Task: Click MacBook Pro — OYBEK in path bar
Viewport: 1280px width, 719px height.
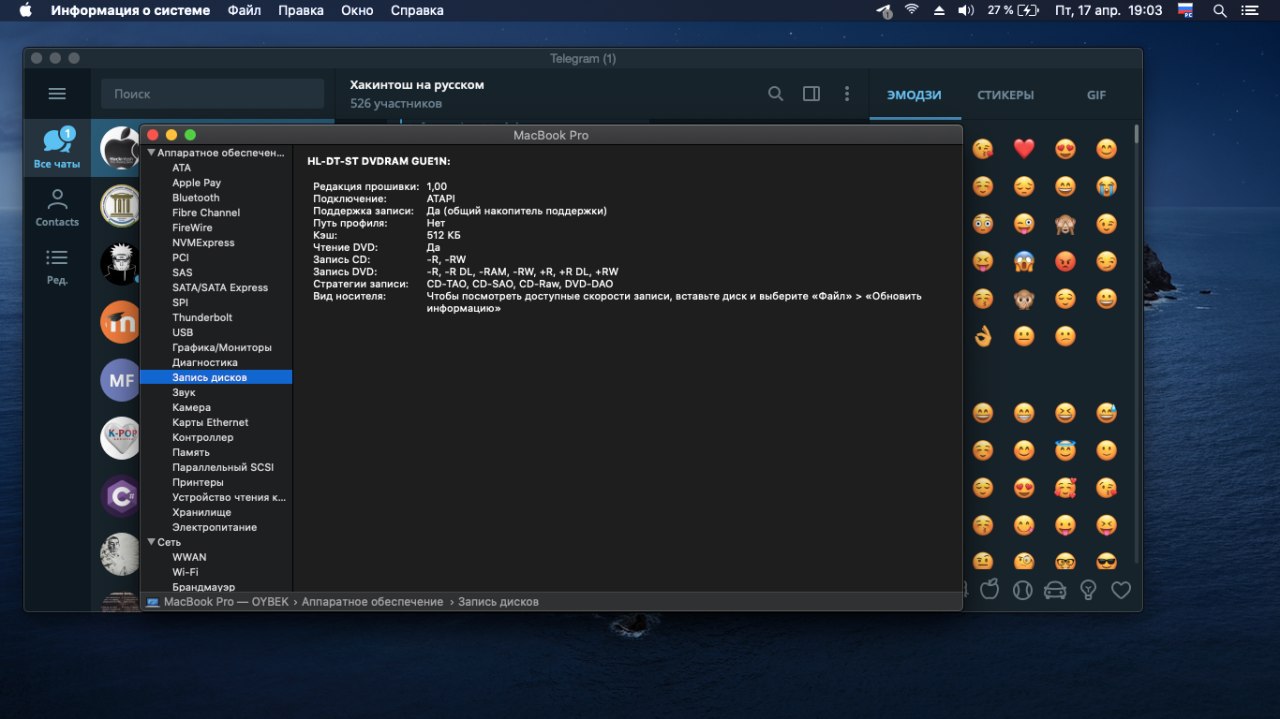Action: coord(226,602)
